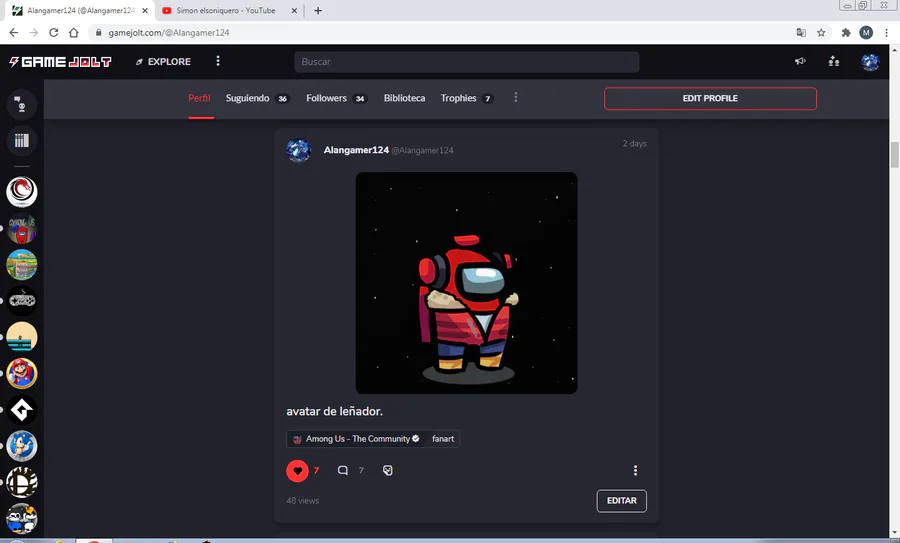This screenshot has width=900, height=543.
Task: Bookmark this page with the star
Action: click(x=821, y=33)
